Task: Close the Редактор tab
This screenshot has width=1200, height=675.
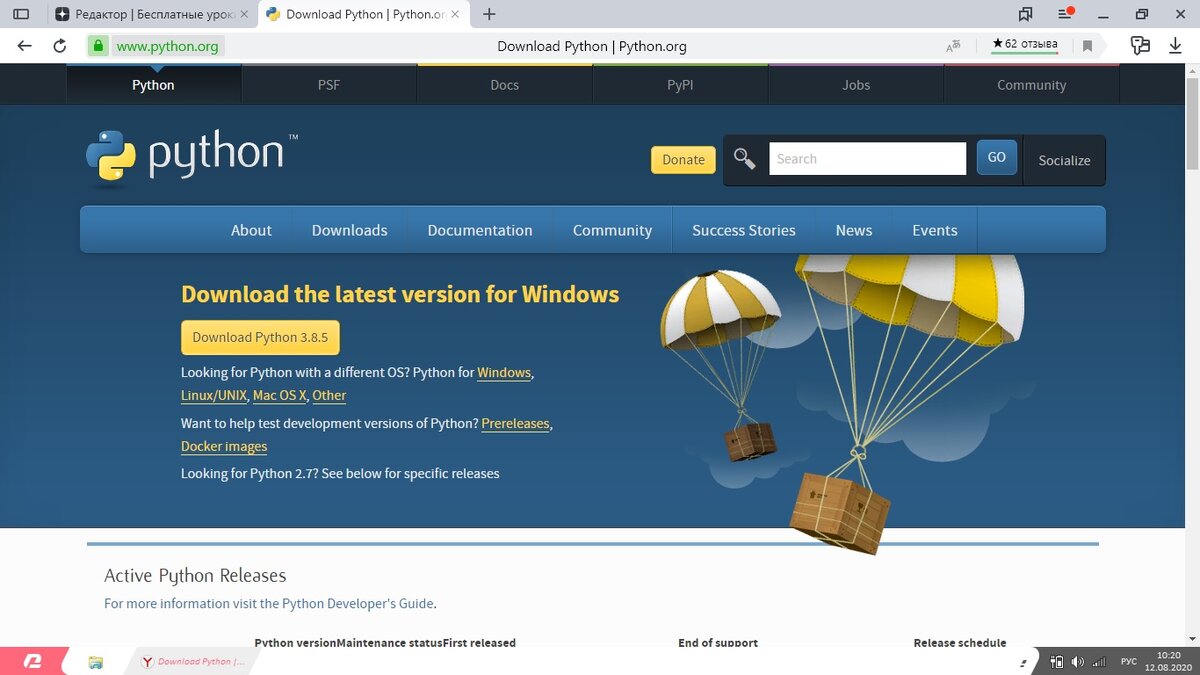Action: click(x=245, y=14)
